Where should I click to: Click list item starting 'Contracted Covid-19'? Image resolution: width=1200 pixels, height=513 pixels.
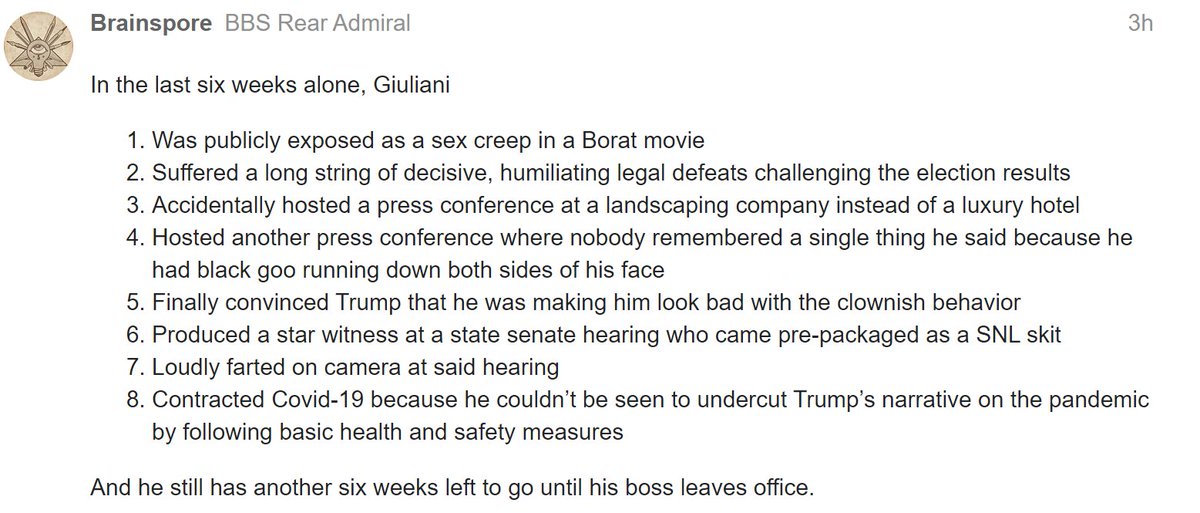650,399
